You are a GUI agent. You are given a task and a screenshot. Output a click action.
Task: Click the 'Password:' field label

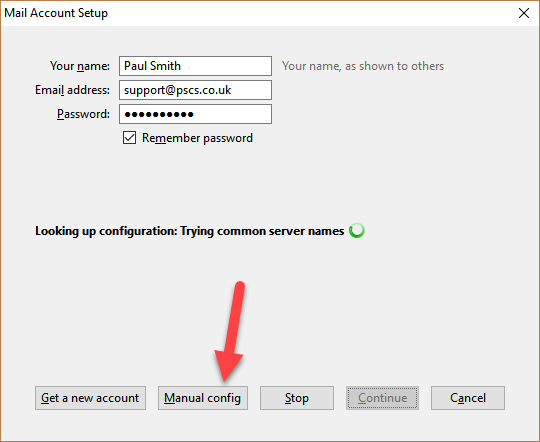pos(83,114)
